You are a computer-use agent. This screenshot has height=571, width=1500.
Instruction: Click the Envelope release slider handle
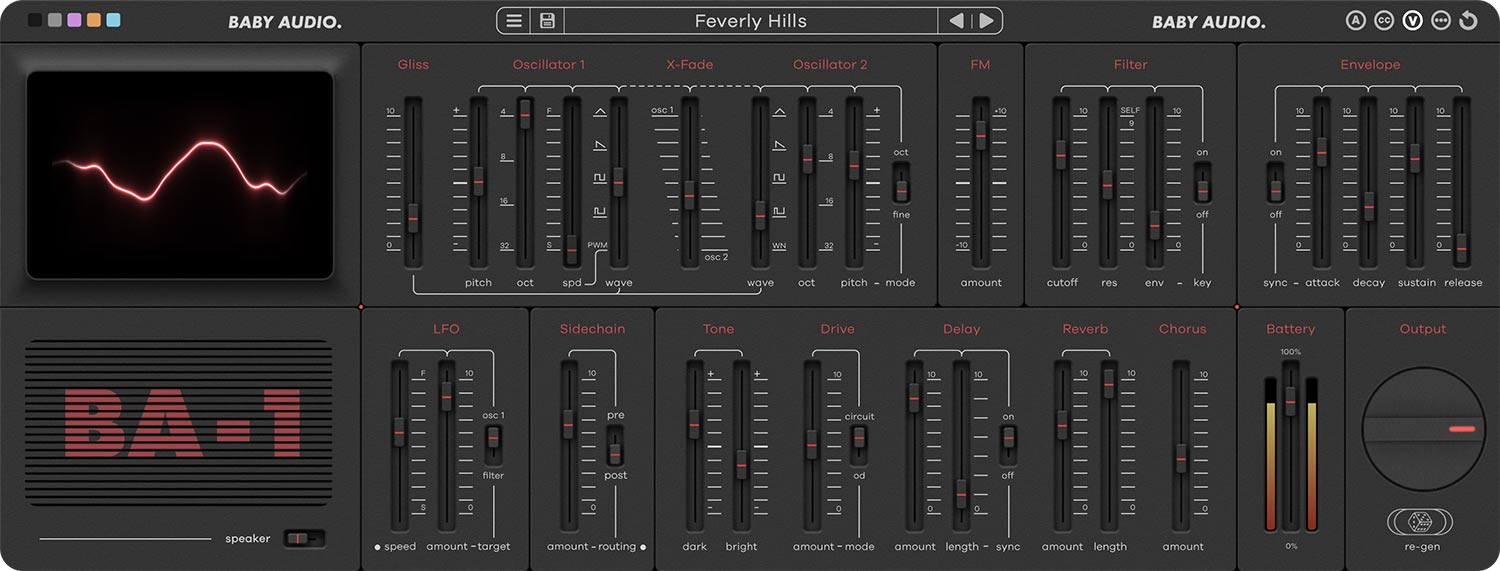pyautogui.click(x=1462, y=247)
